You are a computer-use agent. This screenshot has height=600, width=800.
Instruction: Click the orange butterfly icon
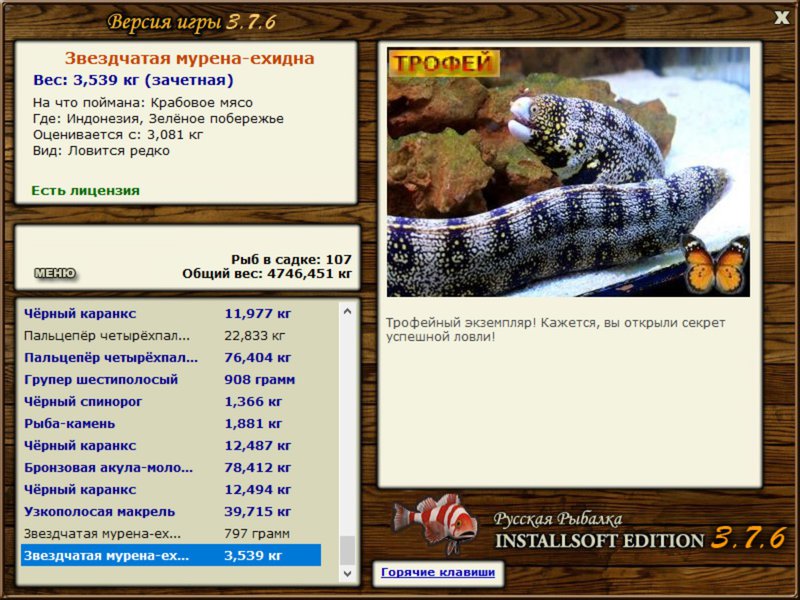[x=715, y=264]
